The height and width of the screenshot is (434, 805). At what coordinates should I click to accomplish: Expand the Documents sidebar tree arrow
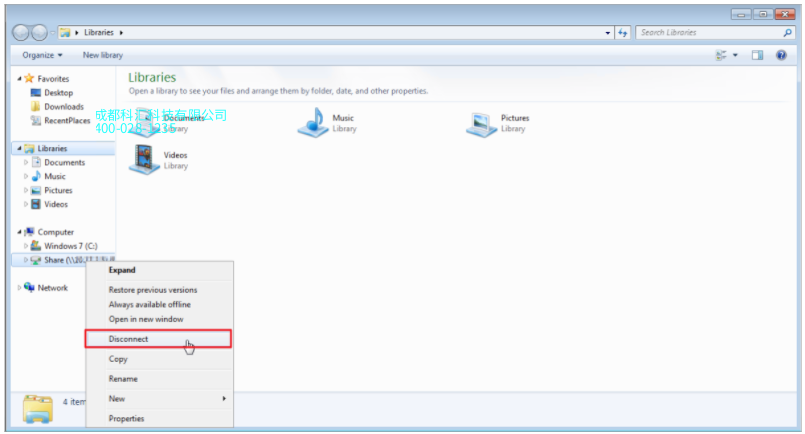coord(26,162)
